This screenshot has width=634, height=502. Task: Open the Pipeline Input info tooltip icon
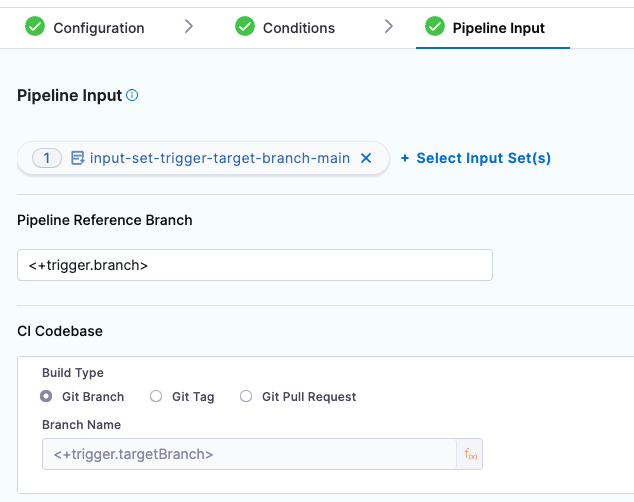click(x=132, y=96)
